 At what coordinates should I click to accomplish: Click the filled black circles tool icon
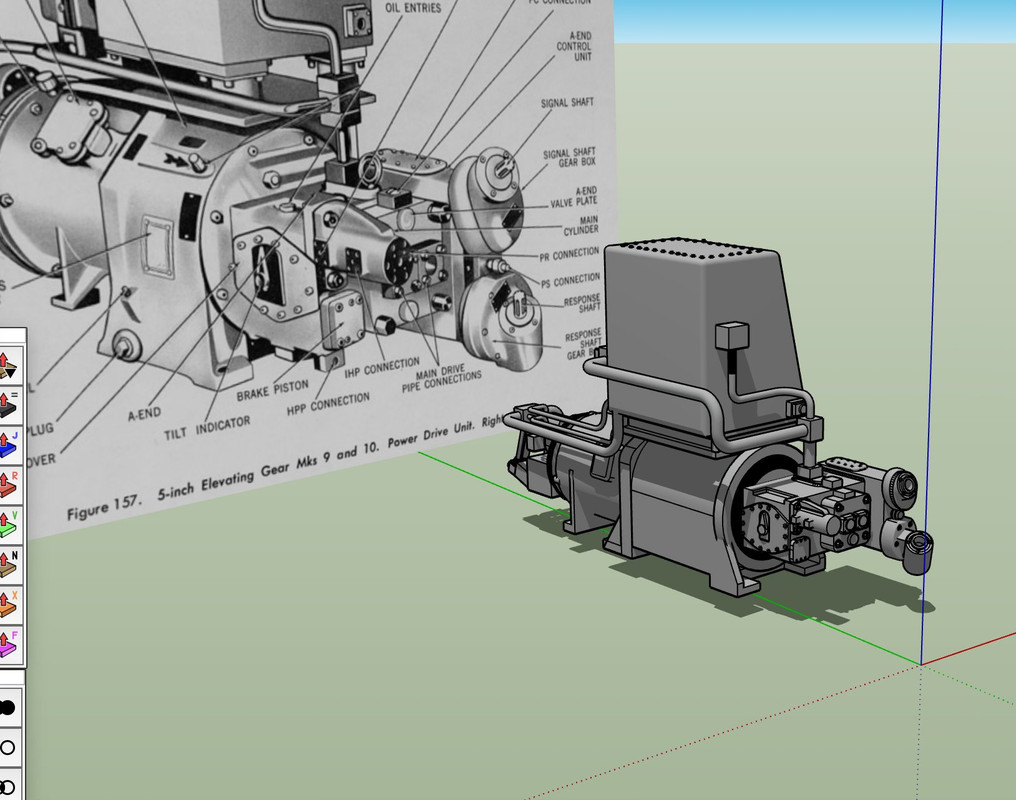click(x=8, y=708)
